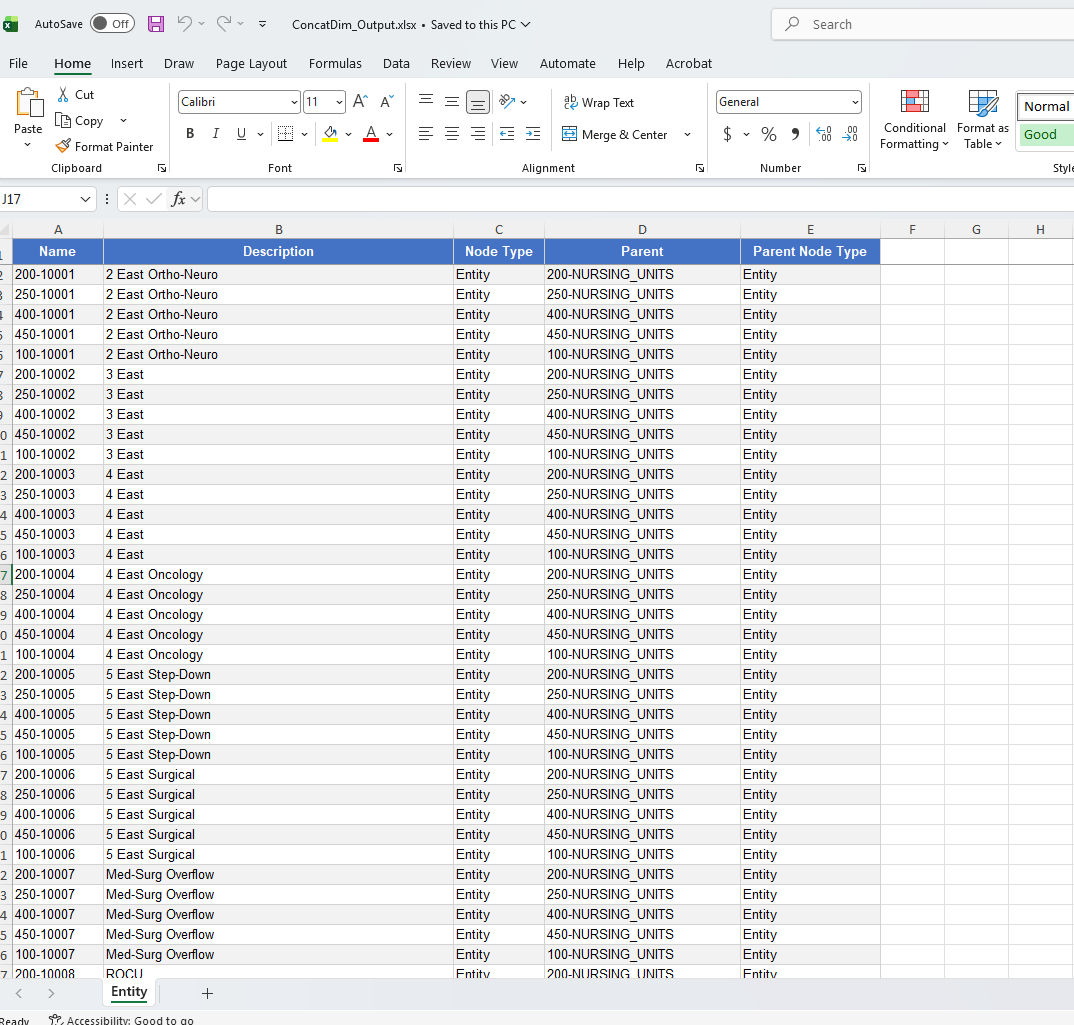The width and height of the screenshot is (1074, 1025).
Task: Toggle AutoSave switch
Action: click(x=112, y=24)
